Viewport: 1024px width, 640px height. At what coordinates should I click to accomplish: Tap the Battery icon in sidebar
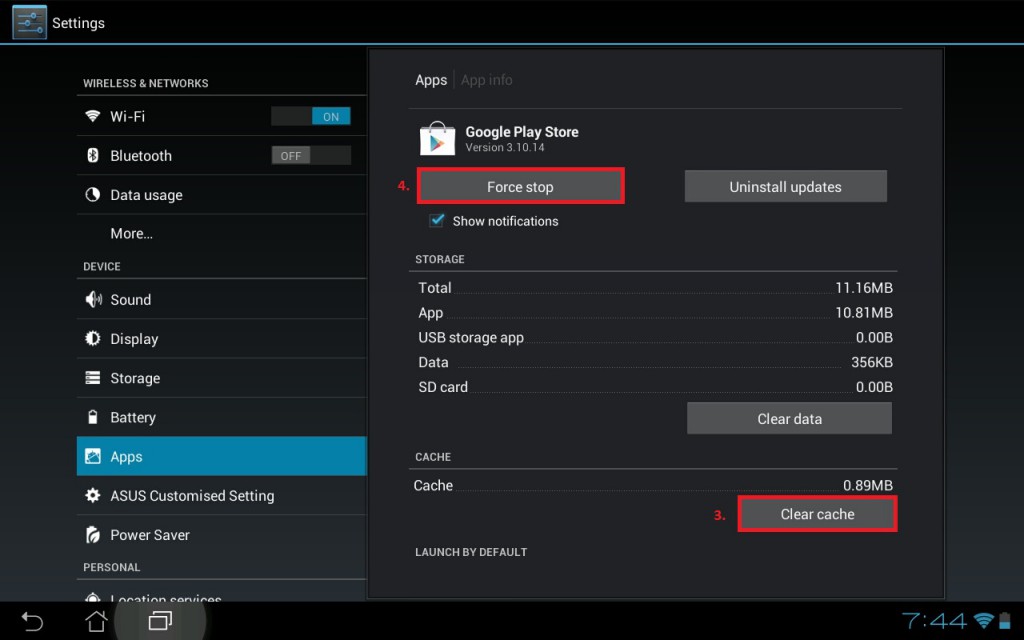93,417
